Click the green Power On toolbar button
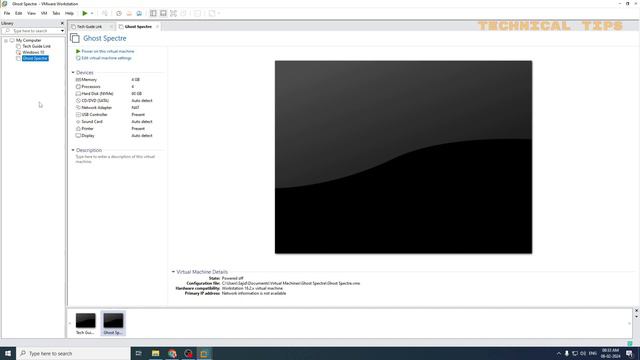Image resolution: width=640 pixels, height=360 pixels. pyautogui.click(x=84, y=13)
